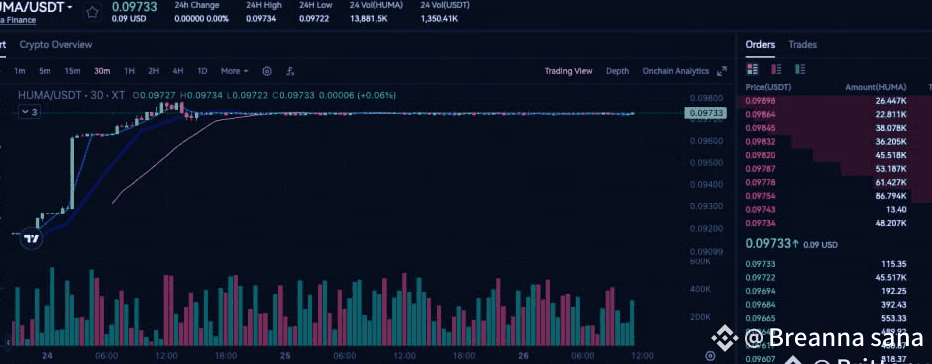The width and height of the screenshot is (932, 364).
Task: Expand chart to fullscreen icon
Action: point(722,71)
